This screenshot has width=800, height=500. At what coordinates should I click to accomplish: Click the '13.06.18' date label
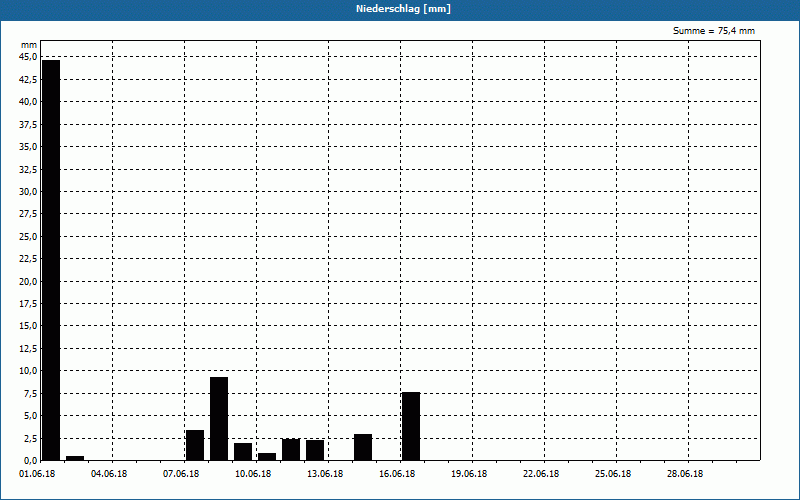click(325, 474)
